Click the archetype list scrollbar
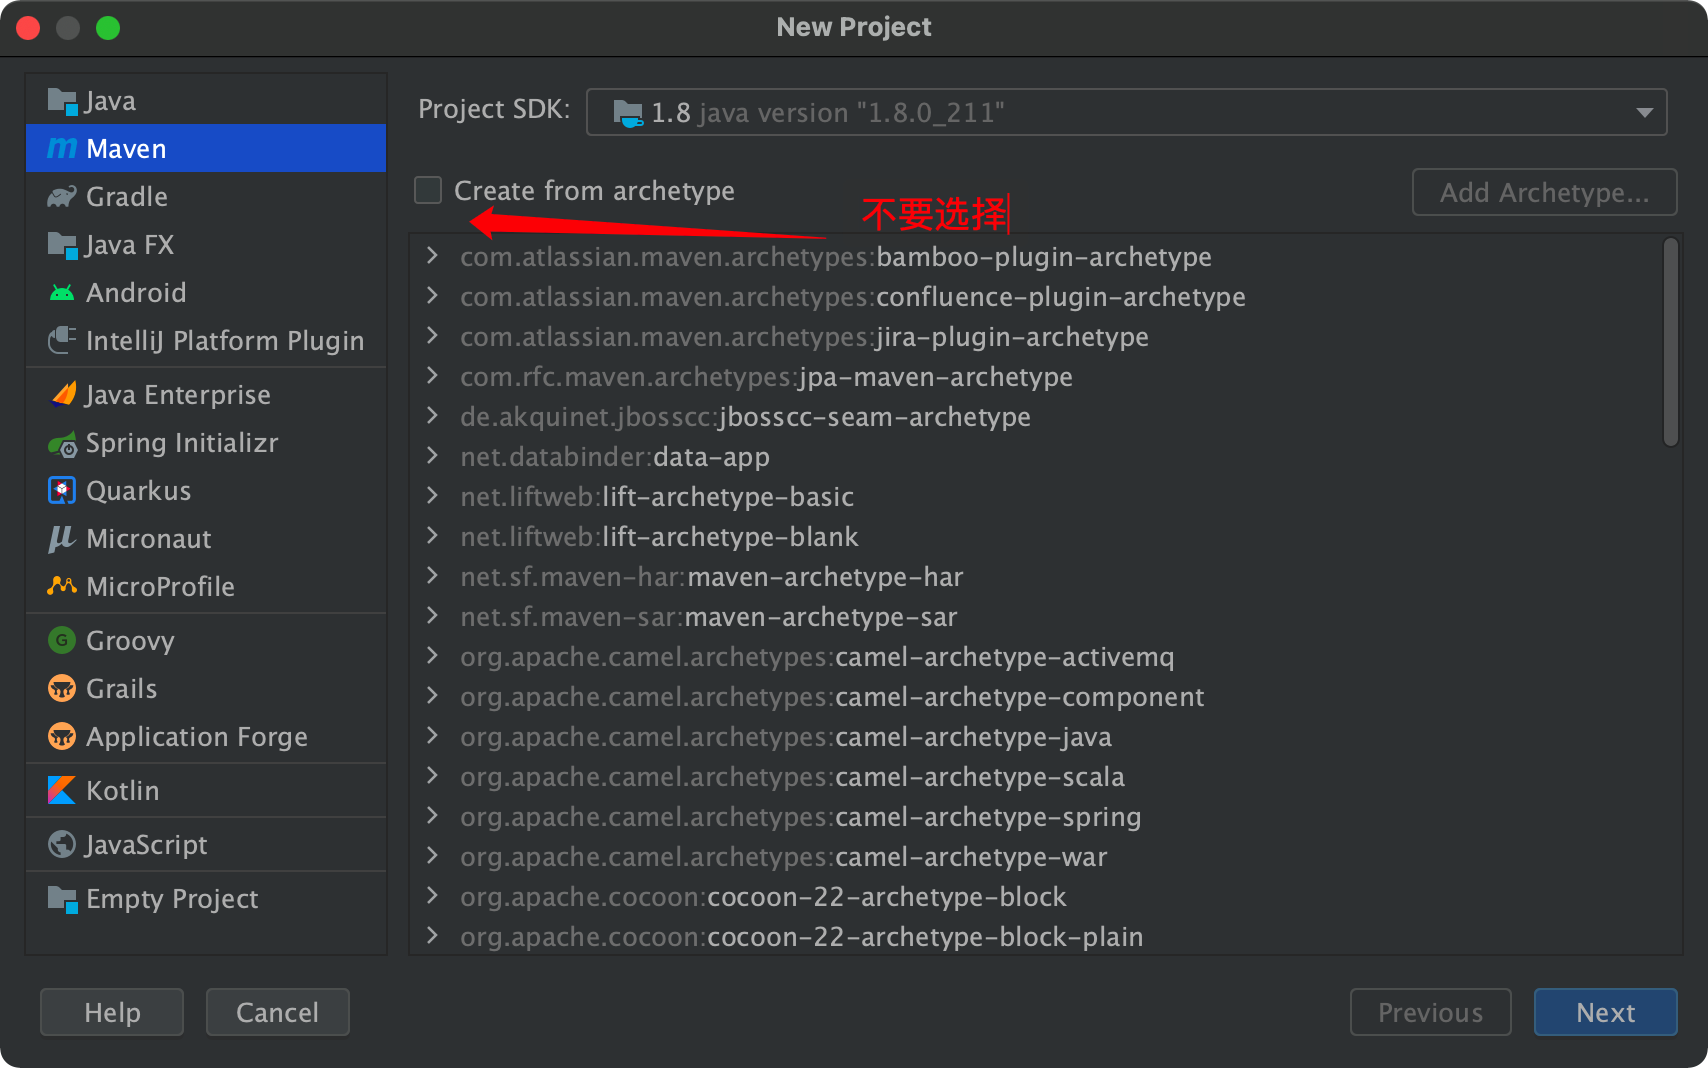The width and height of the screenshot is (1708, 1068). pyautogui.click(x=1670, y=342)
